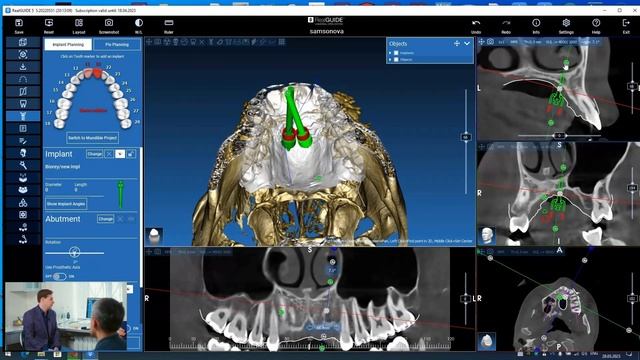Switch to the Pin Planning tab
The height and width of the screenshot is (360, 640).
(117, 44)
